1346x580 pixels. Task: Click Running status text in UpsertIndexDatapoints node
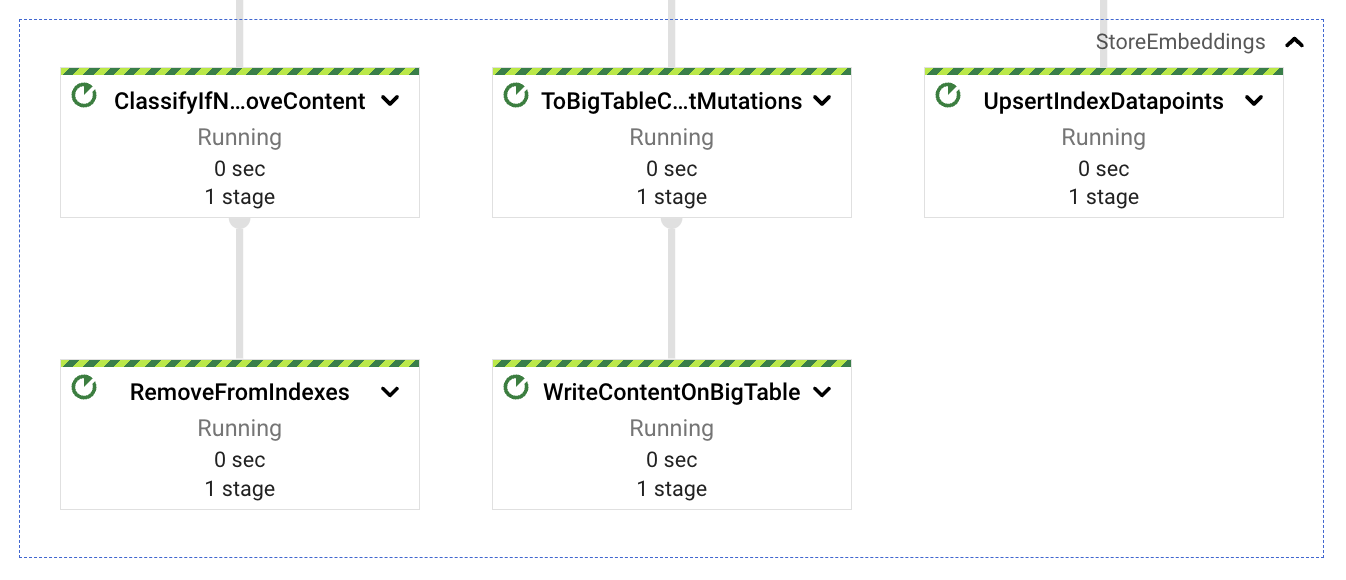pyautogui.click(x=1103, y=137)
